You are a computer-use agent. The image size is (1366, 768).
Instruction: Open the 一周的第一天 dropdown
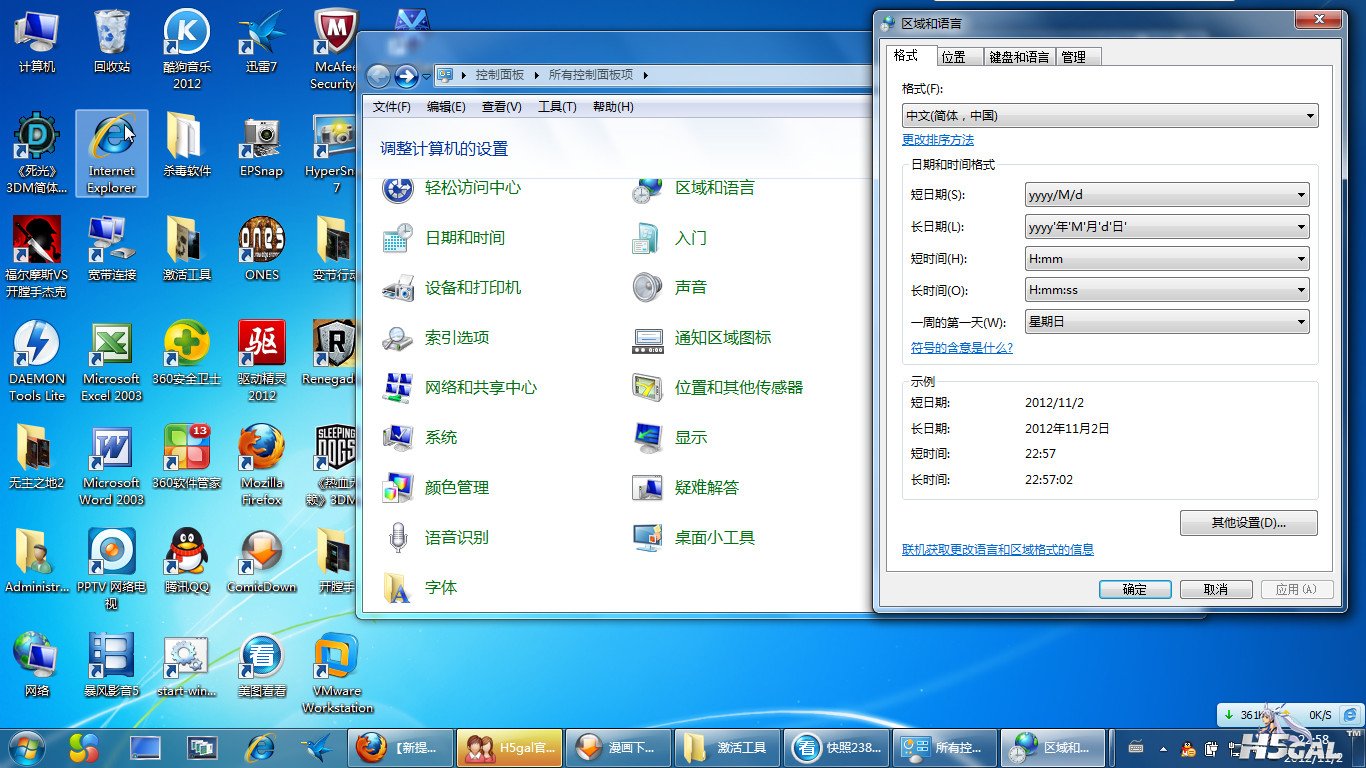(1300, 322)
